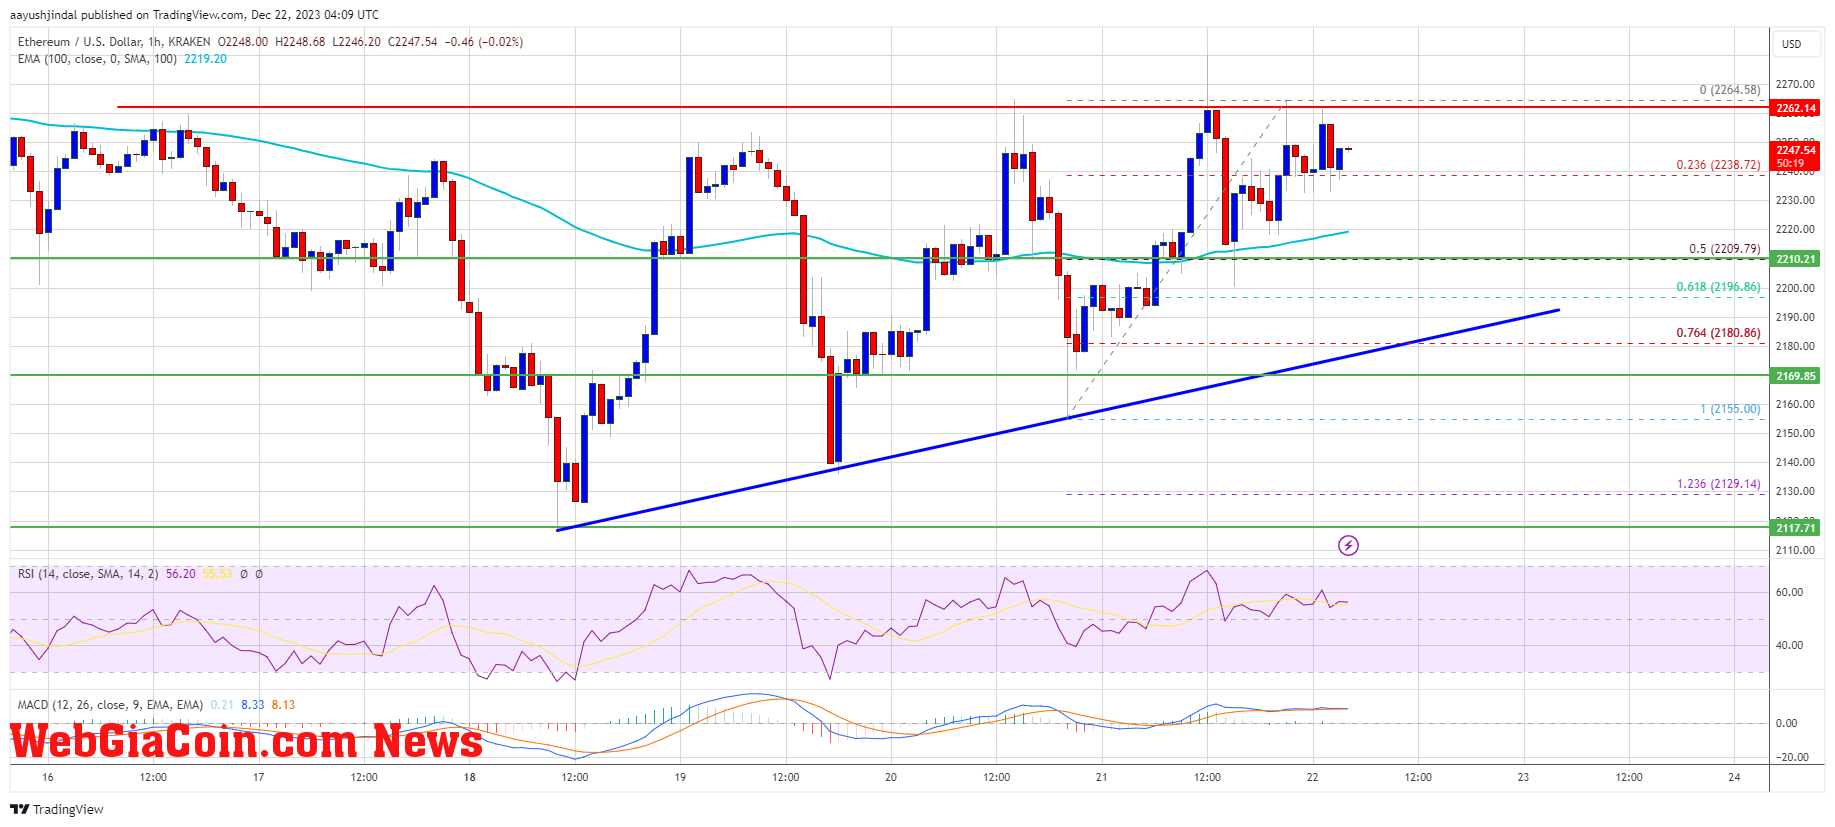Click the MACD signal value 8.13

point(283,705)
